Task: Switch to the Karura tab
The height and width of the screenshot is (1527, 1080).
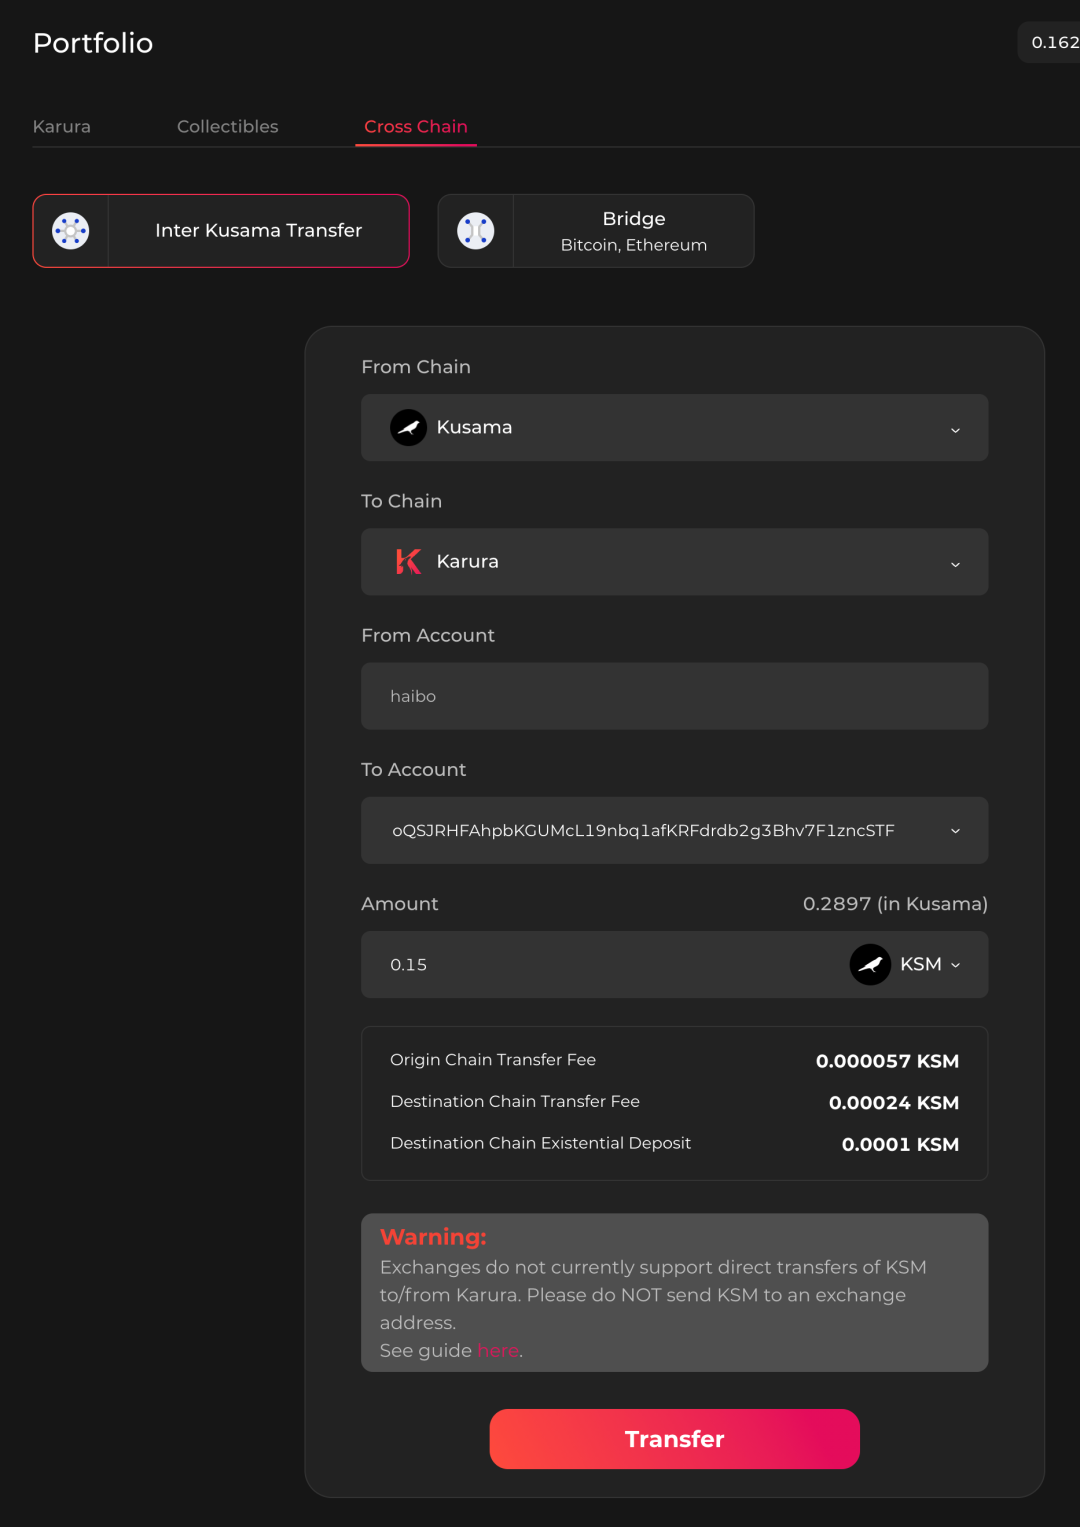Action: point(62,127)
